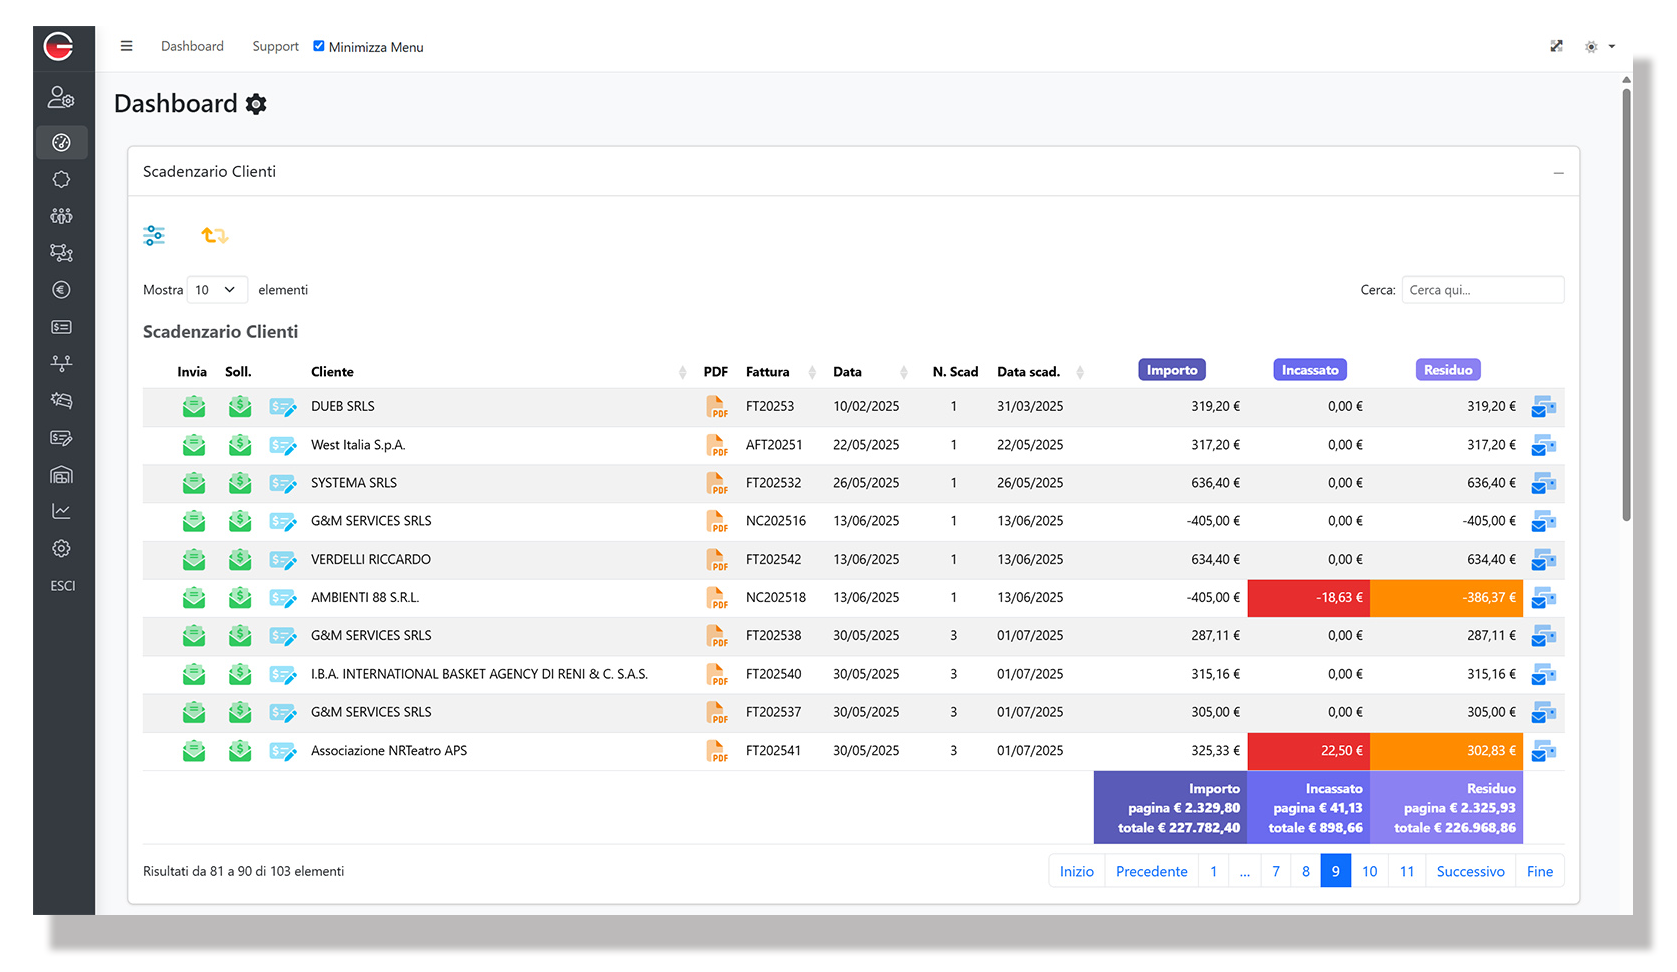Viewport: 1677px width, 972px height.
Task: Click the orange -386,37 € Residuo cell
Action: tap(1446, 598)
